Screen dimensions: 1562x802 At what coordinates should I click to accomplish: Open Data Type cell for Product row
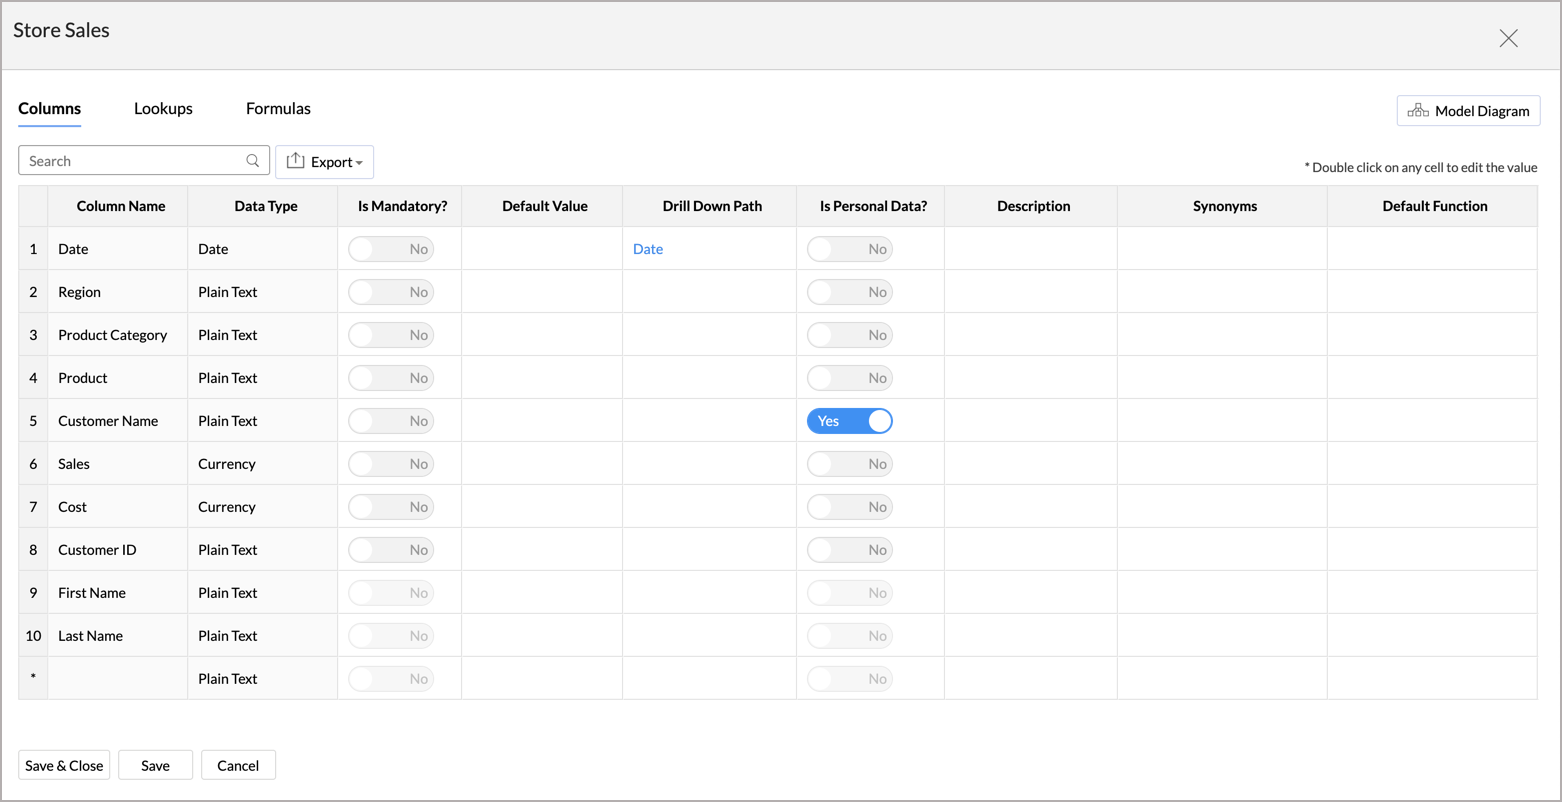(x=262, y=378)
